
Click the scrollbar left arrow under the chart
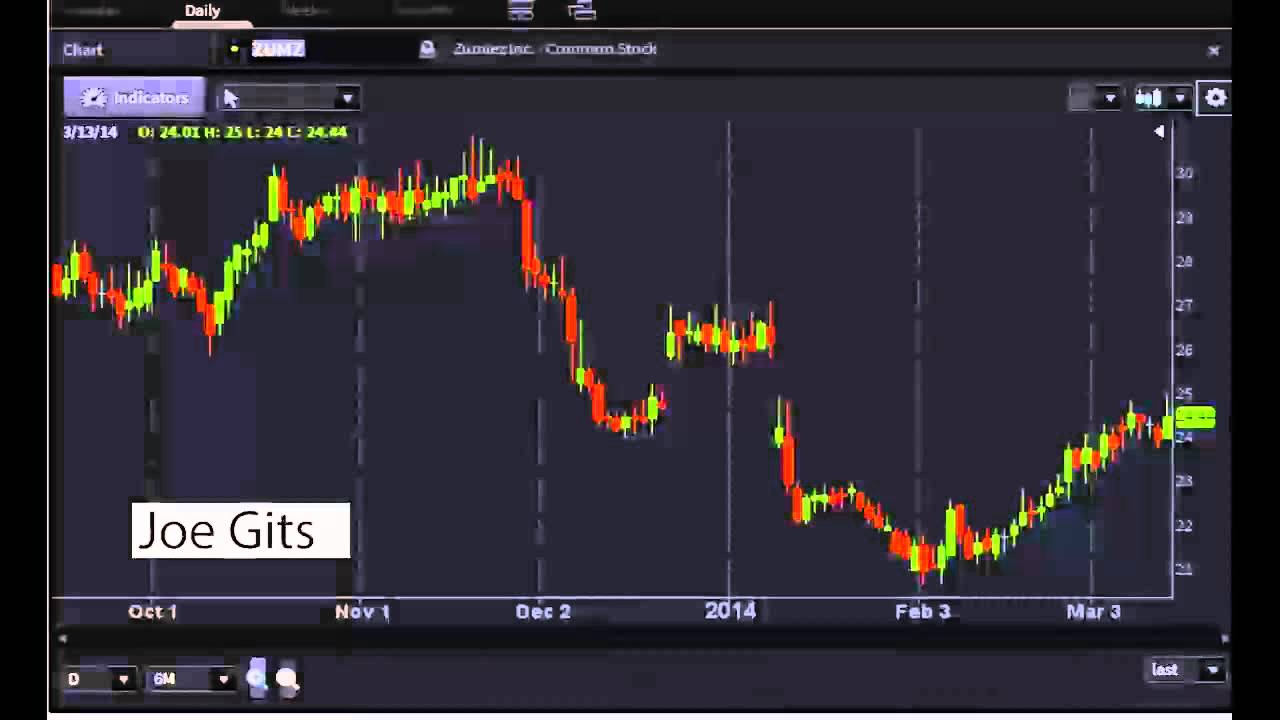tap(62, 638)
